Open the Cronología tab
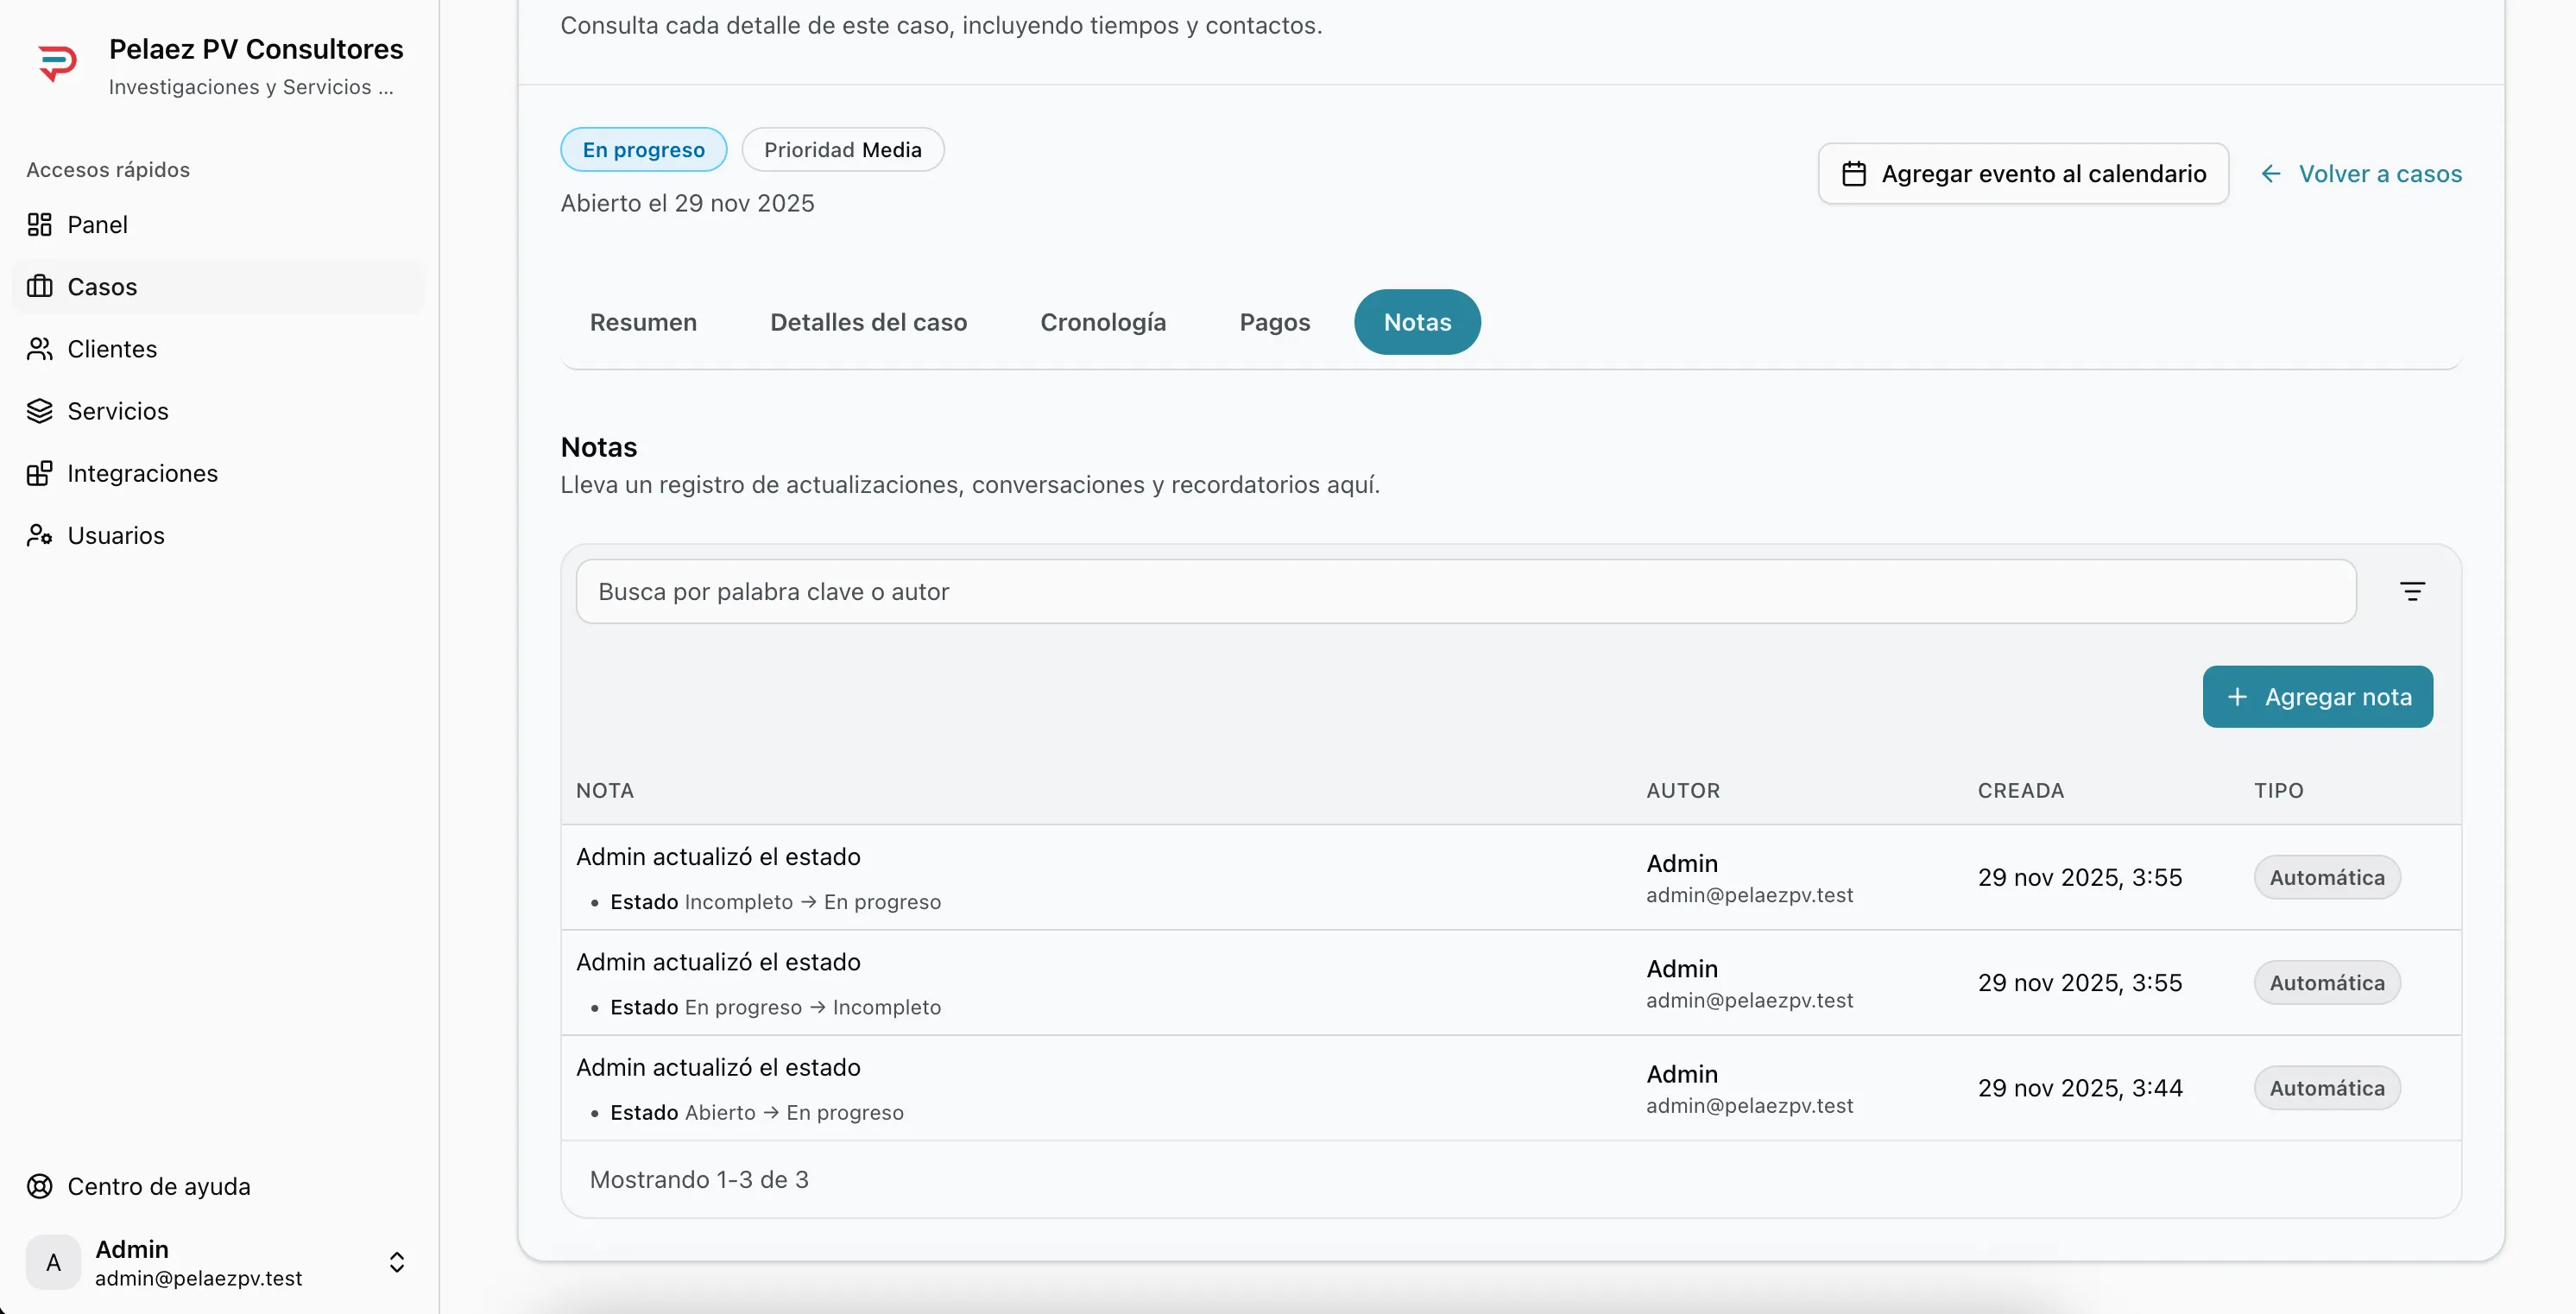2576x1314 pixels. coord(1103,322)
